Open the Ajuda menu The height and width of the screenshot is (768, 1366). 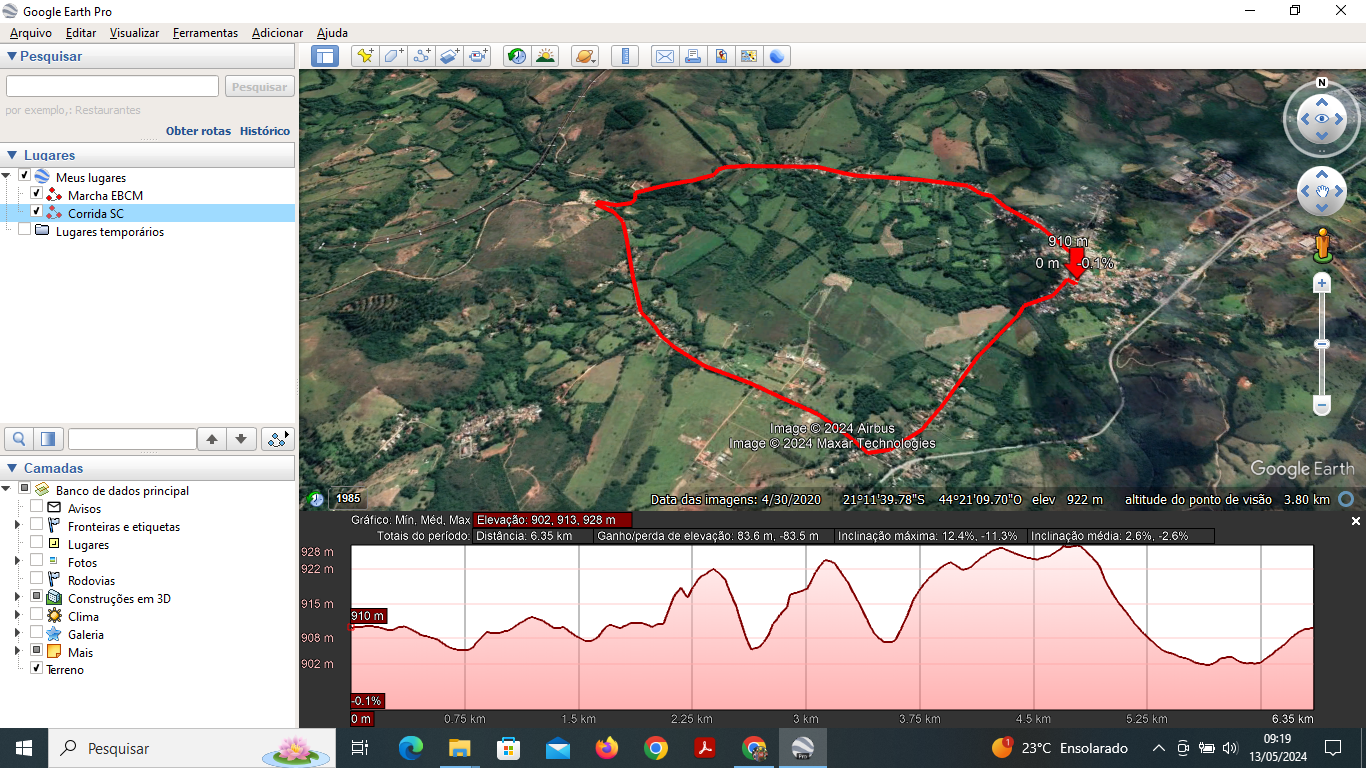(x=332, y=33)
